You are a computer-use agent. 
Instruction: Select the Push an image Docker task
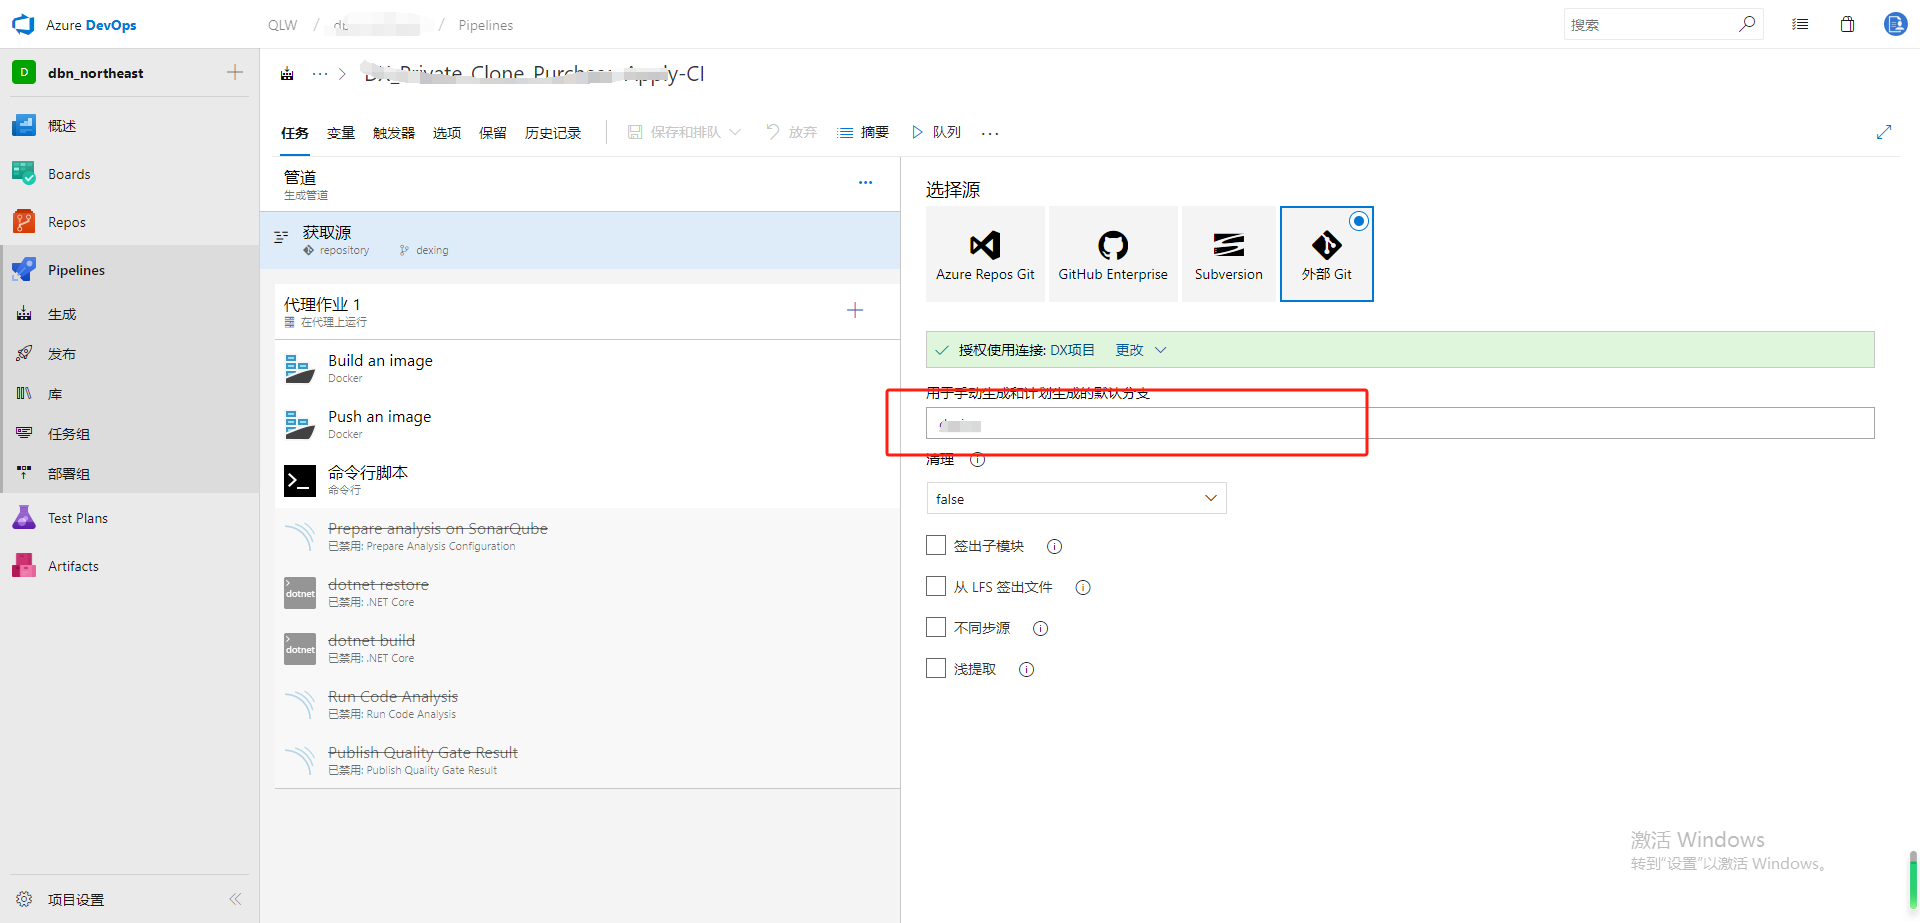(587, 424)
